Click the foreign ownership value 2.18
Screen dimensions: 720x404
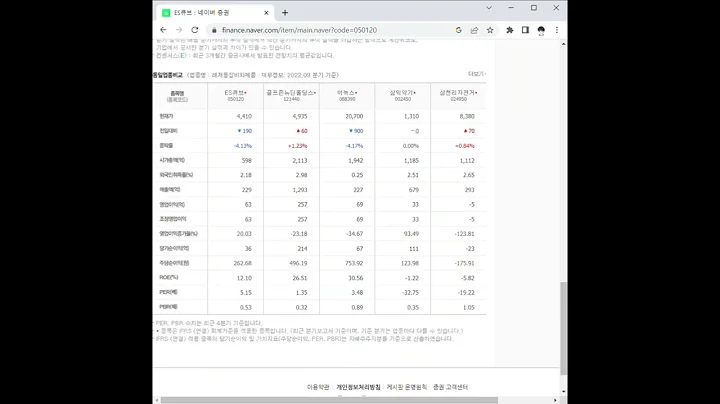(246, 175)
